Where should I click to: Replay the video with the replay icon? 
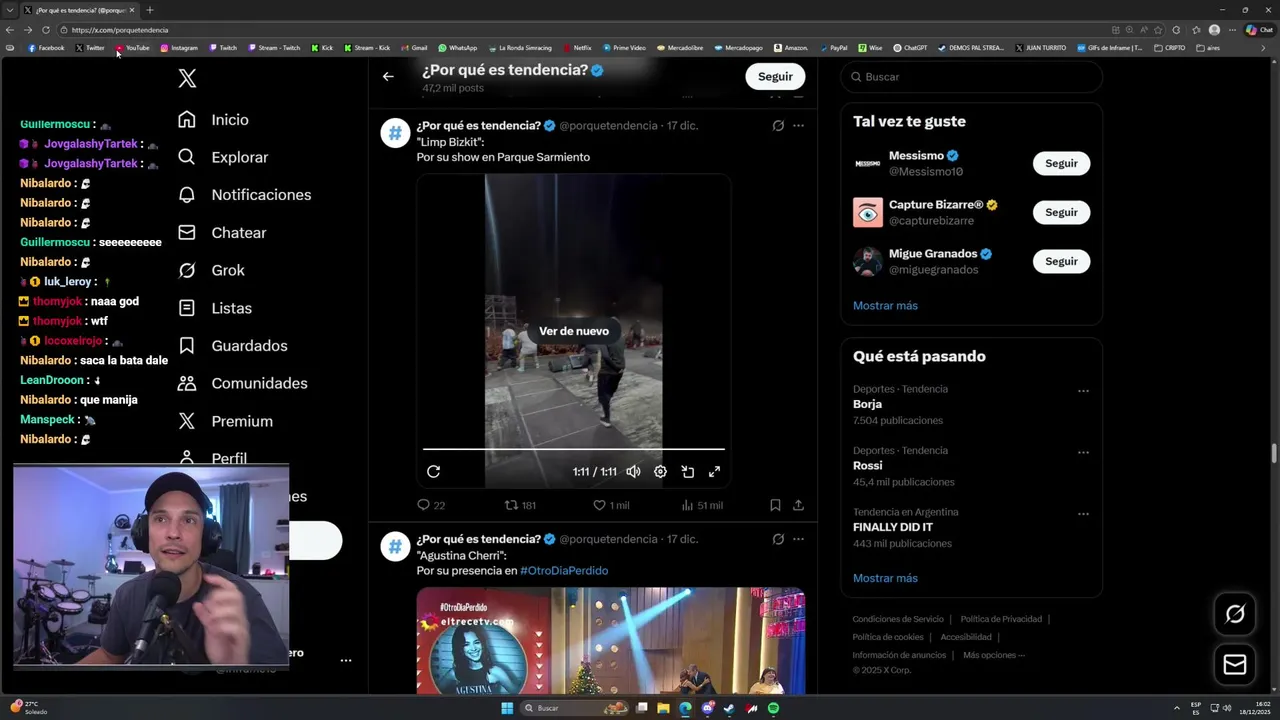433,472
